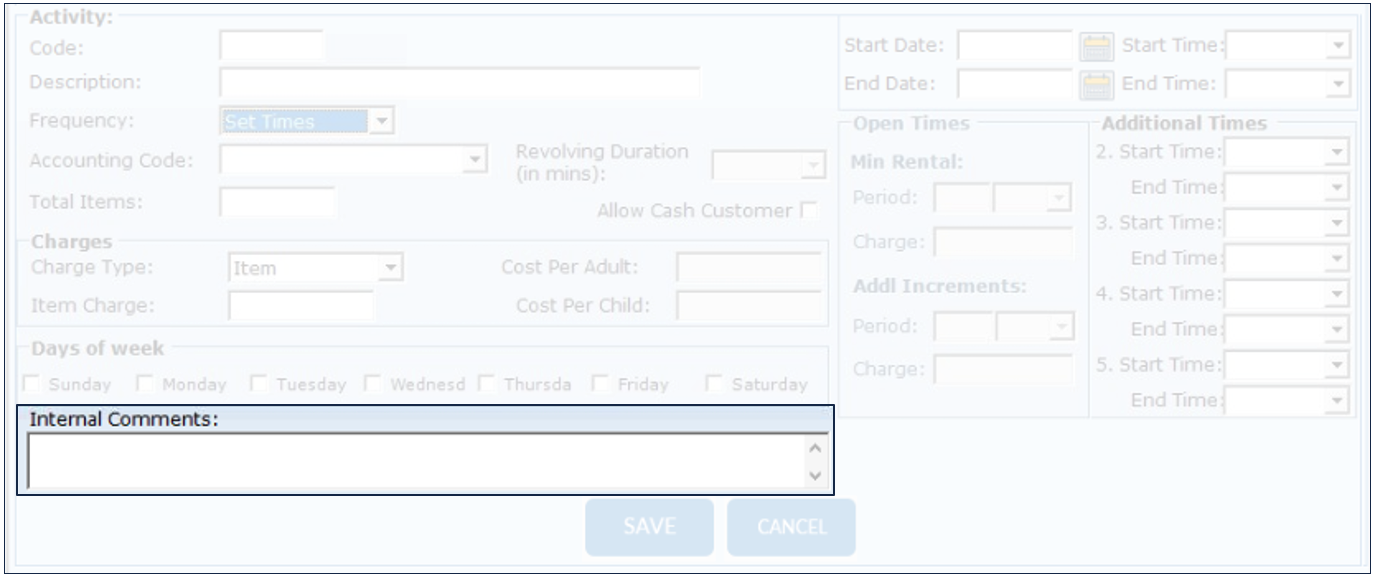
Task: Select the Monday checkbox
Action: (x=146, y=384)
